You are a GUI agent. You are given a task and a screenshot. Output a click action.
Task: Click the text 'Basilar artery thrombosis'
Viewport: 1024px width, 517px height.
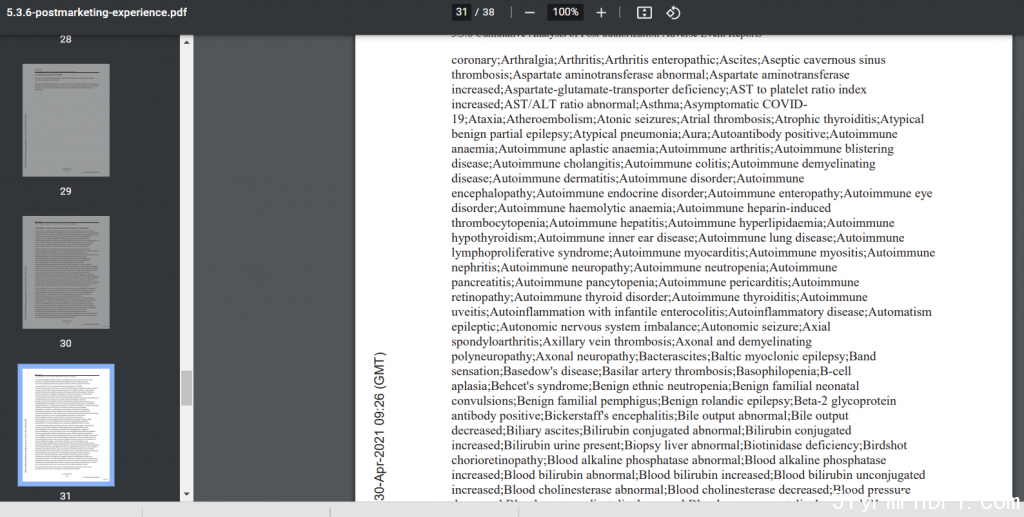pyautogui.click(x=667, y=371)
